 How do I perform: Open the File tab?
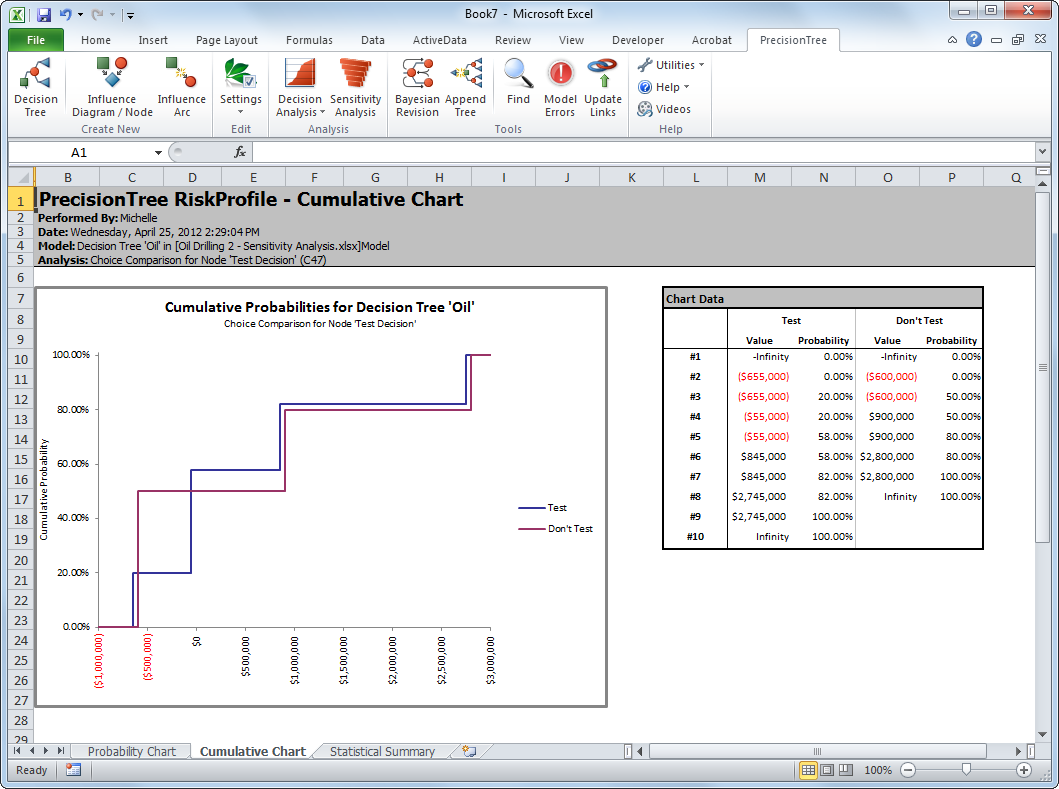36,40
